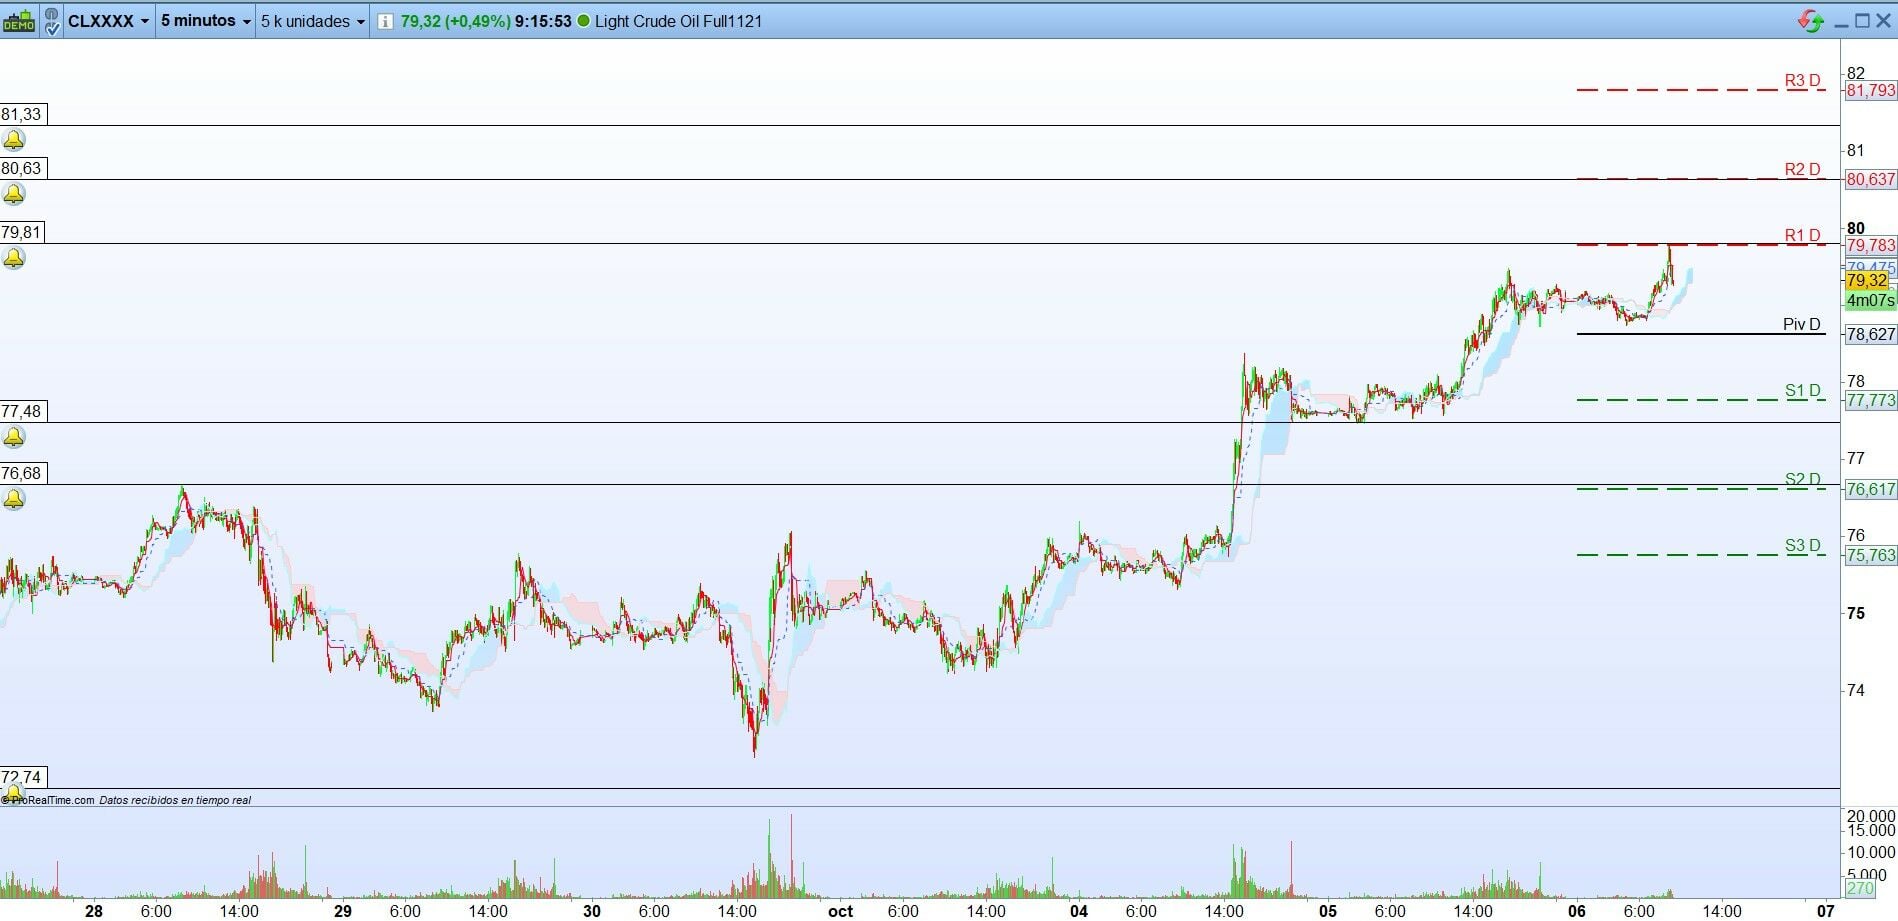Click the alert bell under 76,68

click(14, 499)
